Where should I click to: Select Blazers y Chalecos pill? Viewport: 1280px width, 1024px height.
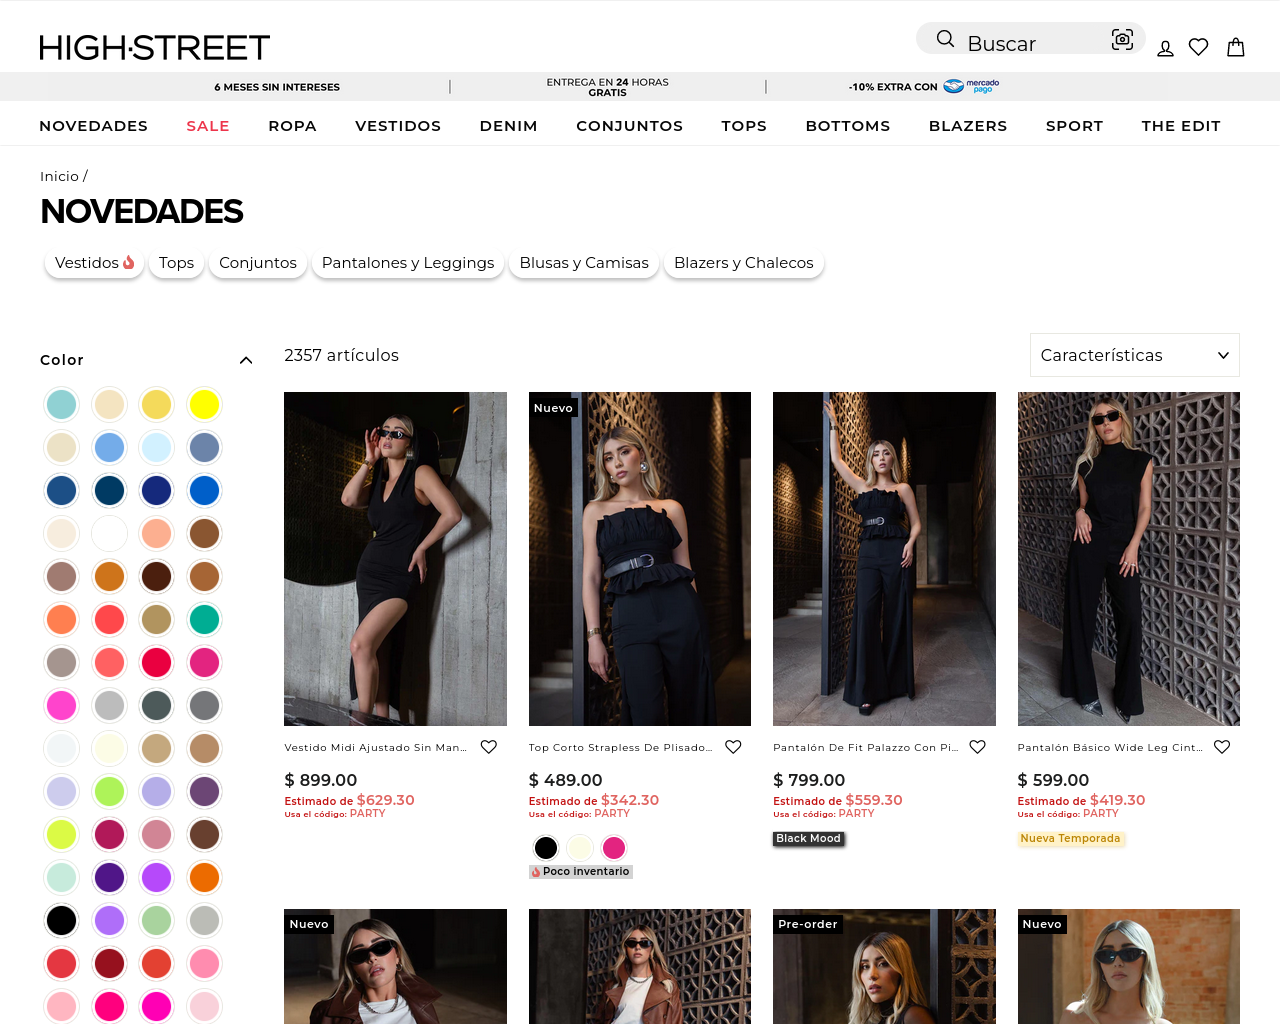pos(744,263)
